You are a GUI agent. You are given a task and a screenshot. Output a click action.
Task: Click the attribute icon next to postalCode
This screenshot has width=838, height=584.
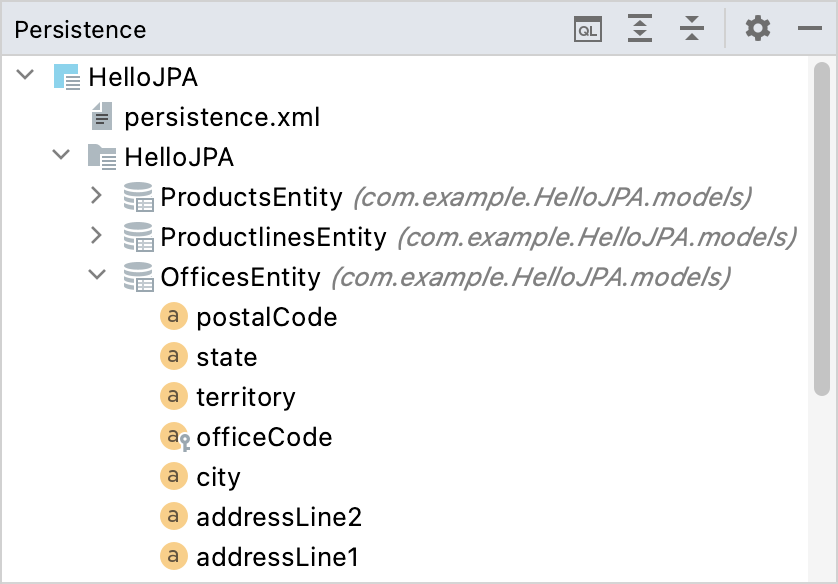[x=174, y=317]
